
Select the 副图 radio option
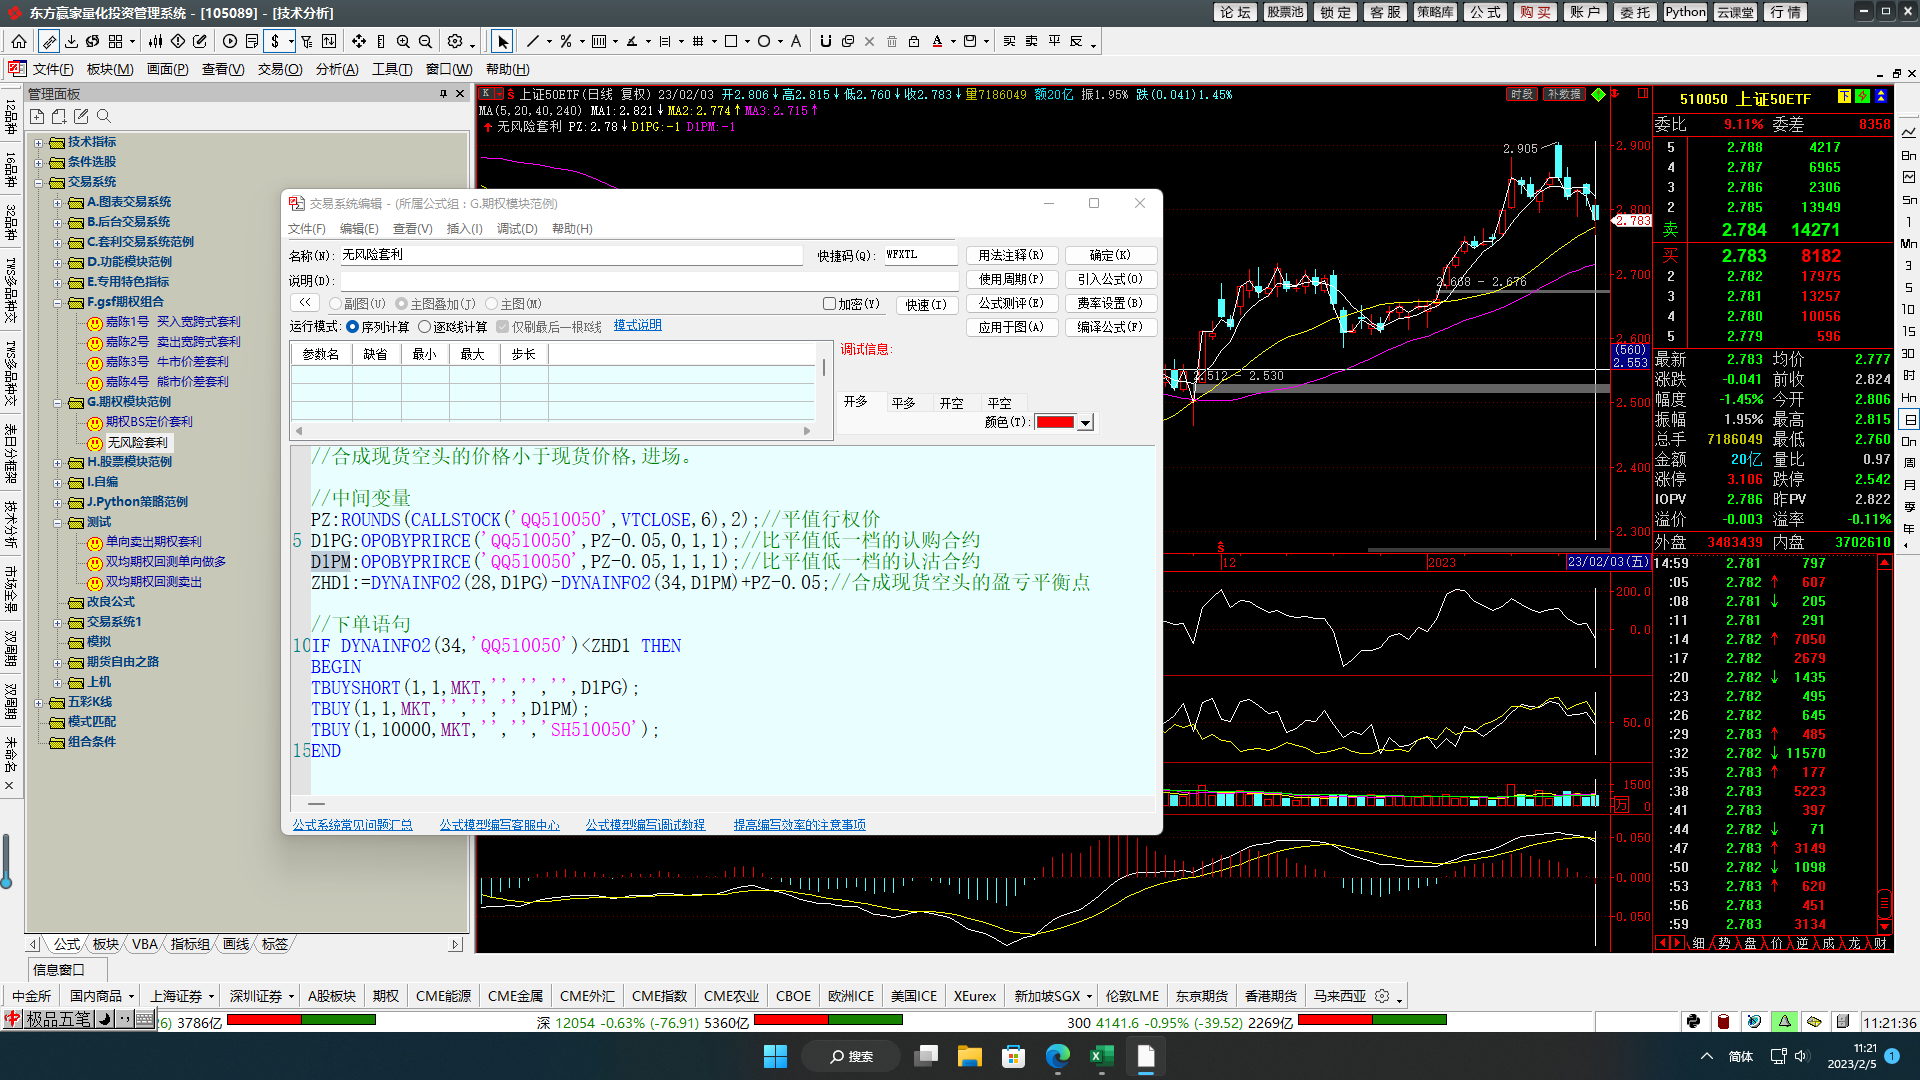click(x=336, y=304)
